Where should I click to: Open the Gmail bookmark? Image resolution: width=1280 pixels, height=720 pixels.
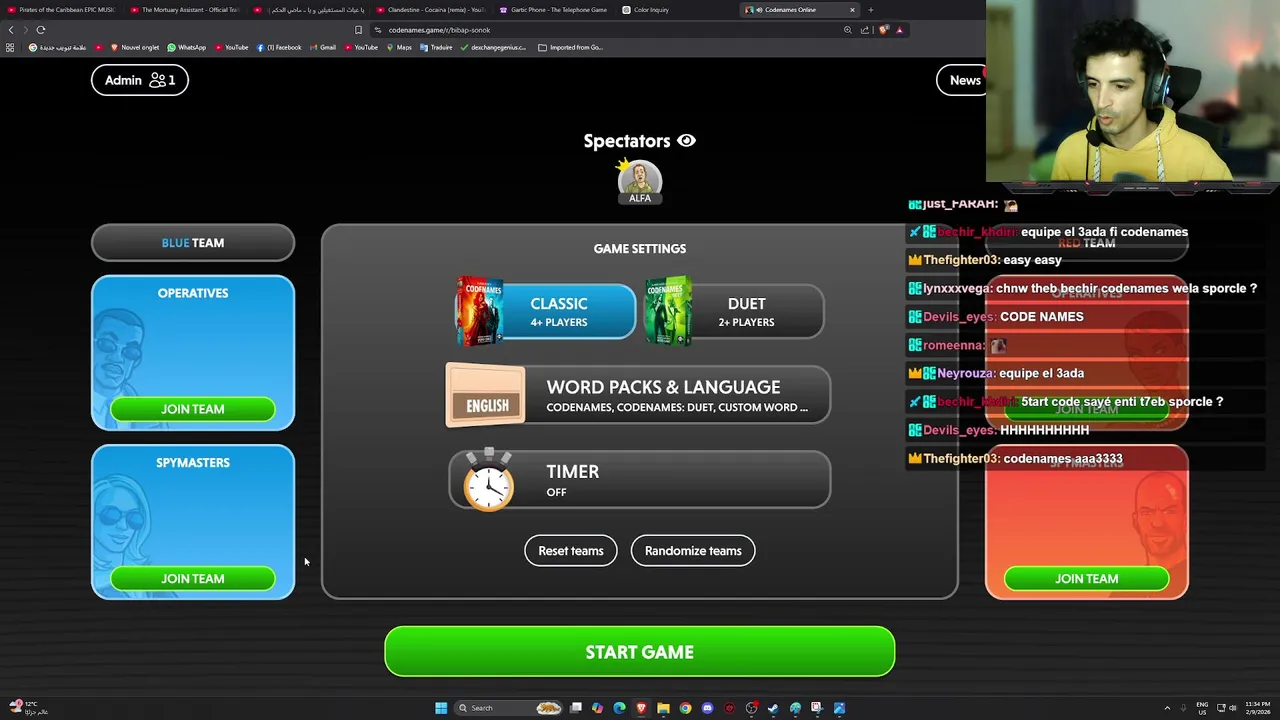(322, 47)
